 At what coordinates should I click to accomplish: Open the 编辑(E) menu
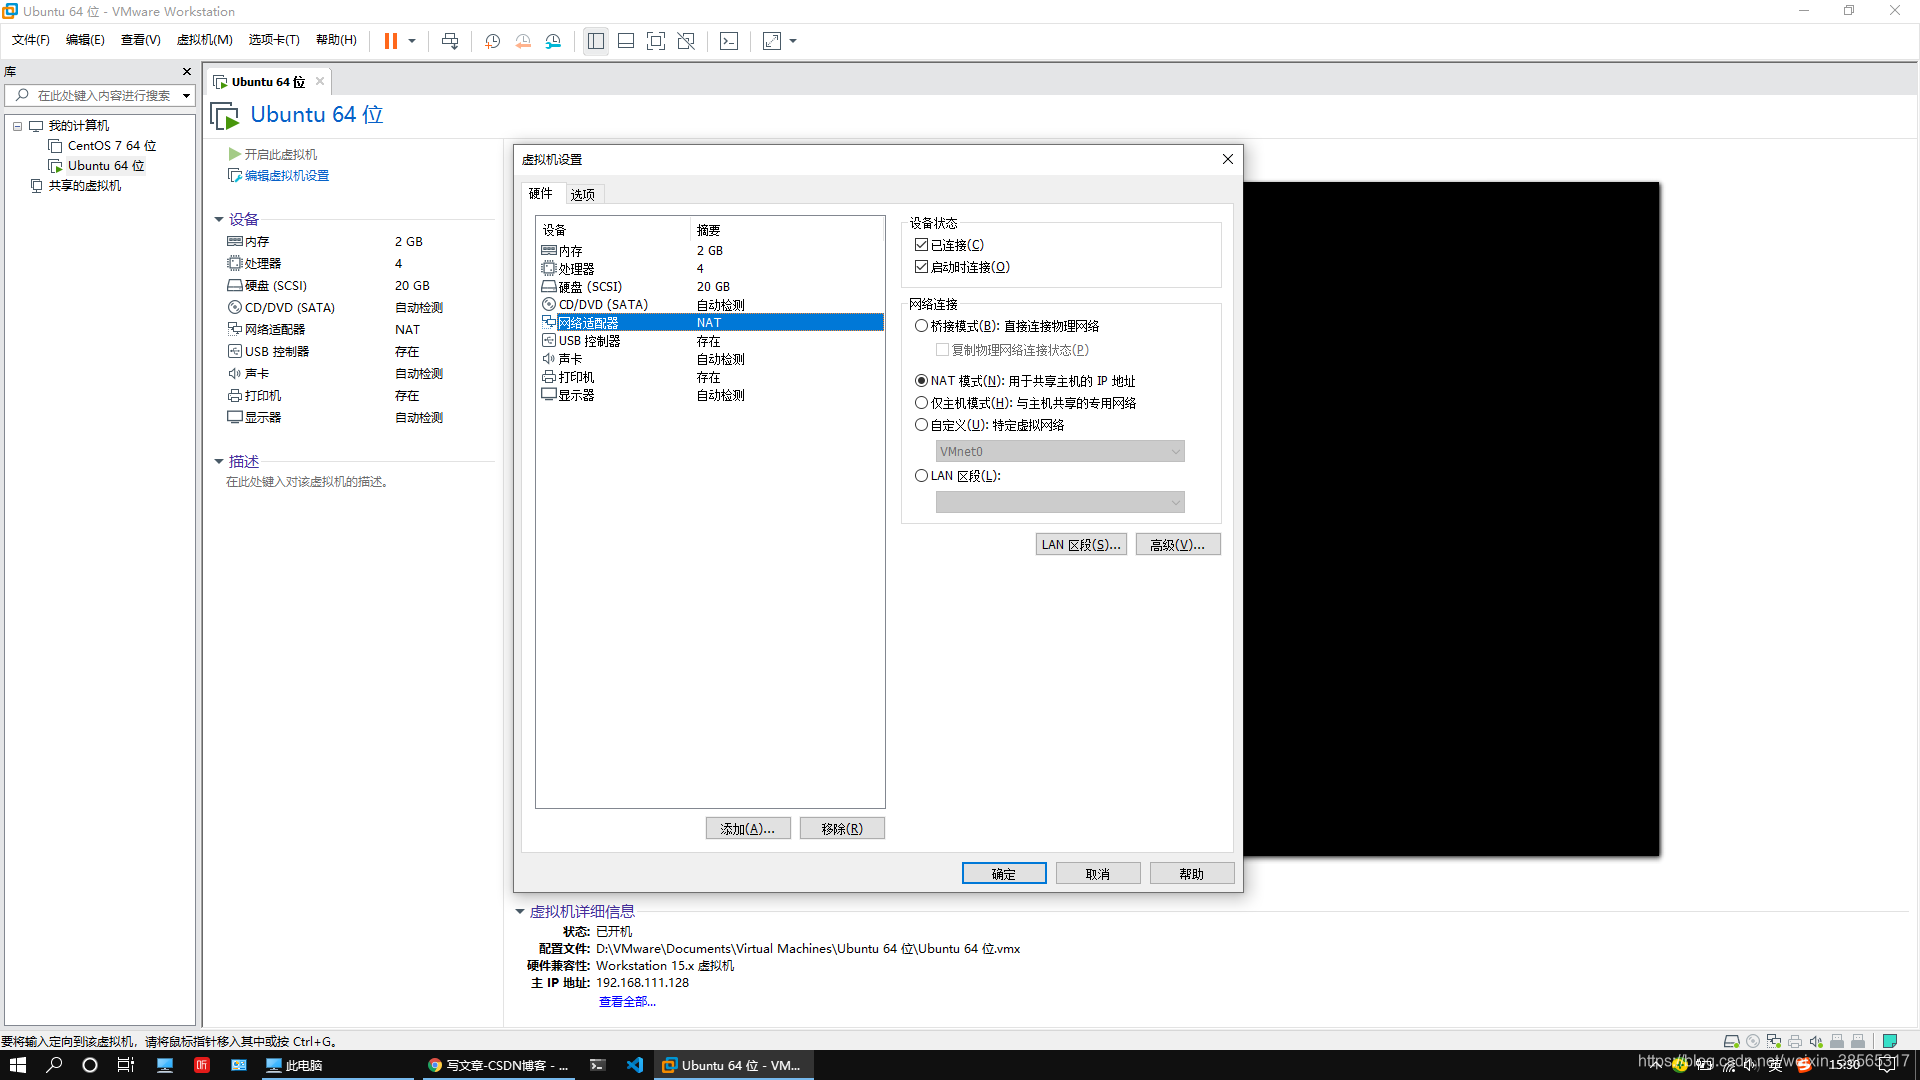85,40
